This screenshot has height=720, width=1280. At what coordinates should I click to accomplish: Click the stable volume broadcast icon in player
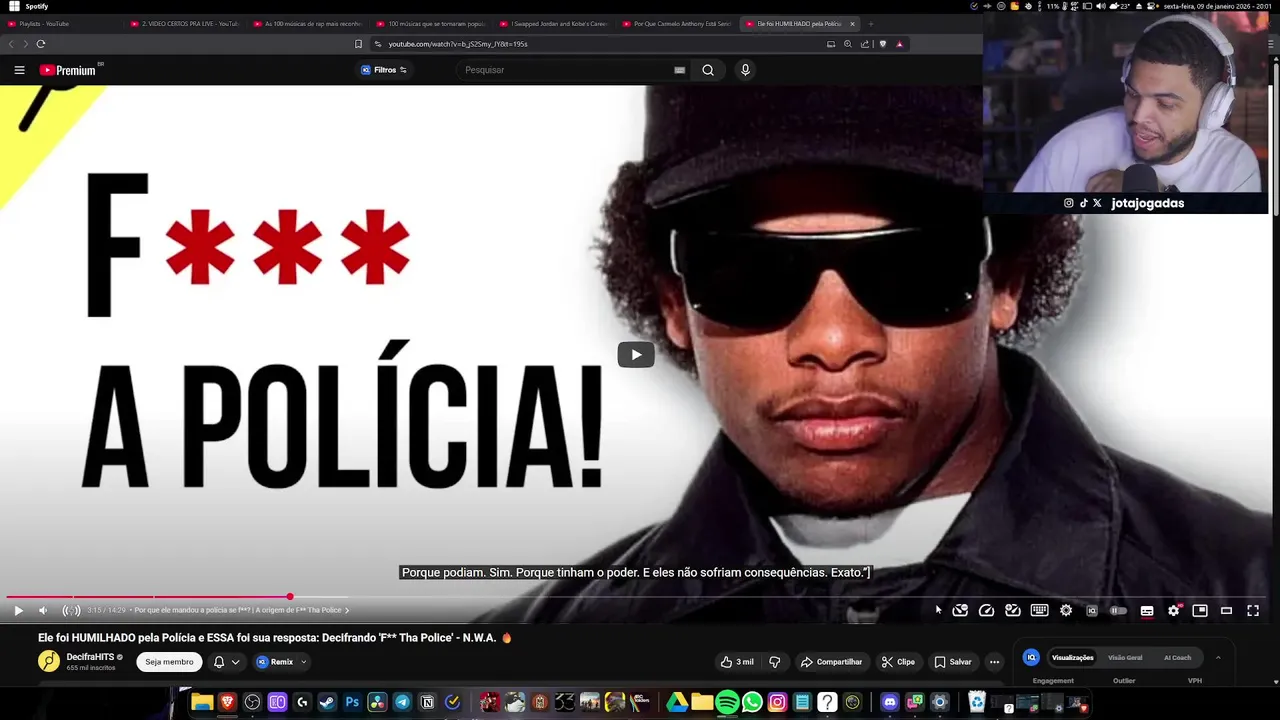[x=71, y=610]
